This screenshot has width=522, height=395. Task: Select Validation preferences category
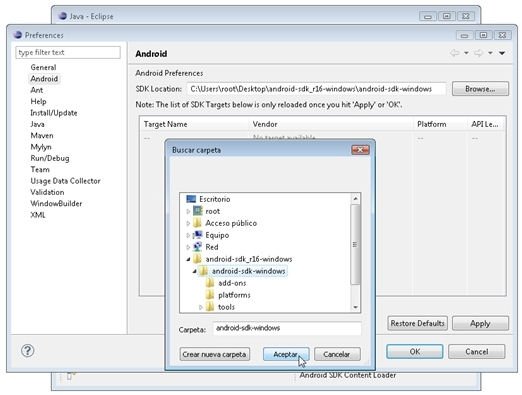click(x=47, y=192)
